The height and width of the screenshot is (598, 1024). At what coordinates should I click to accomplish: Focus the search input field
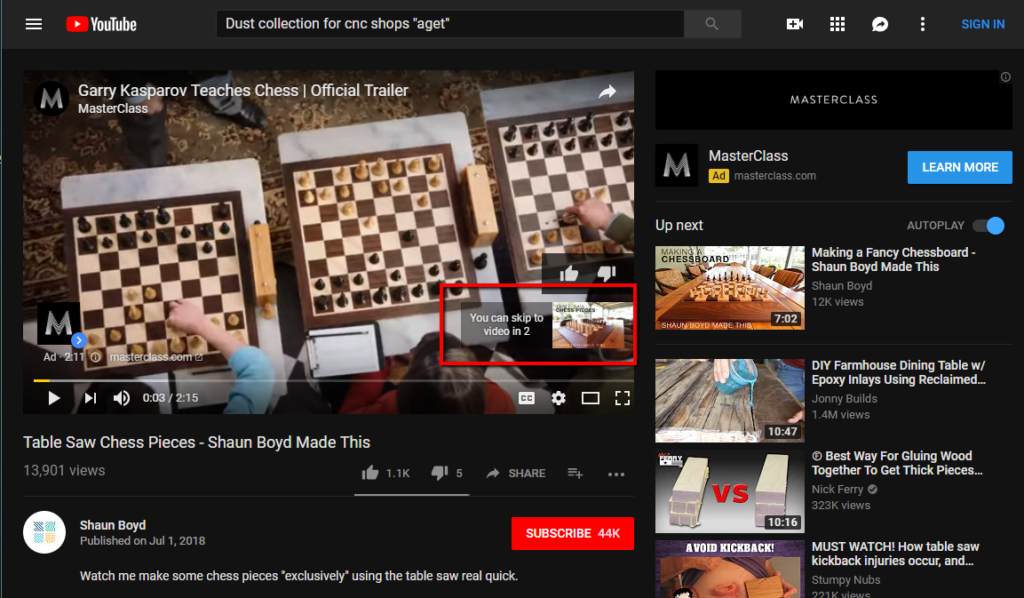(x=450, y=24)
